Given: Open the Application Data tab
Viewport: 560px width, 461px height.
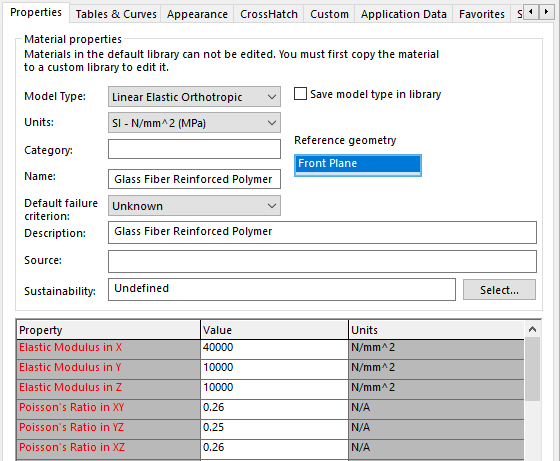Looking at the screenshot, I should (404, 14).
